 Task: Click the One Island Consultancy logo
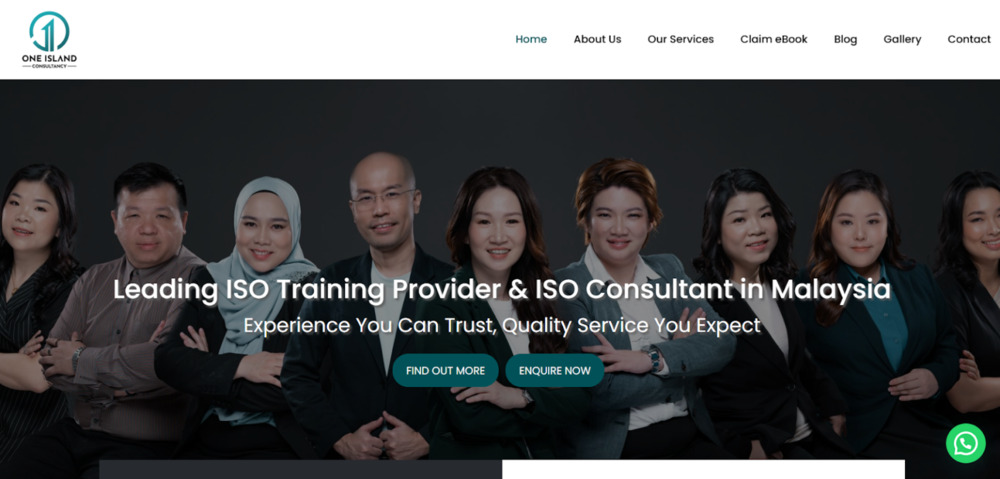tap(49, 40)
